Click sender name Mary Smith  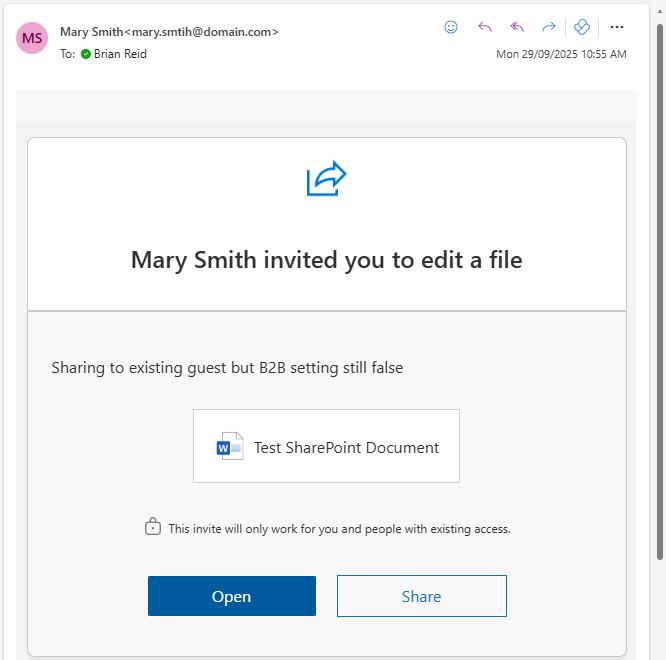point(90,32)
